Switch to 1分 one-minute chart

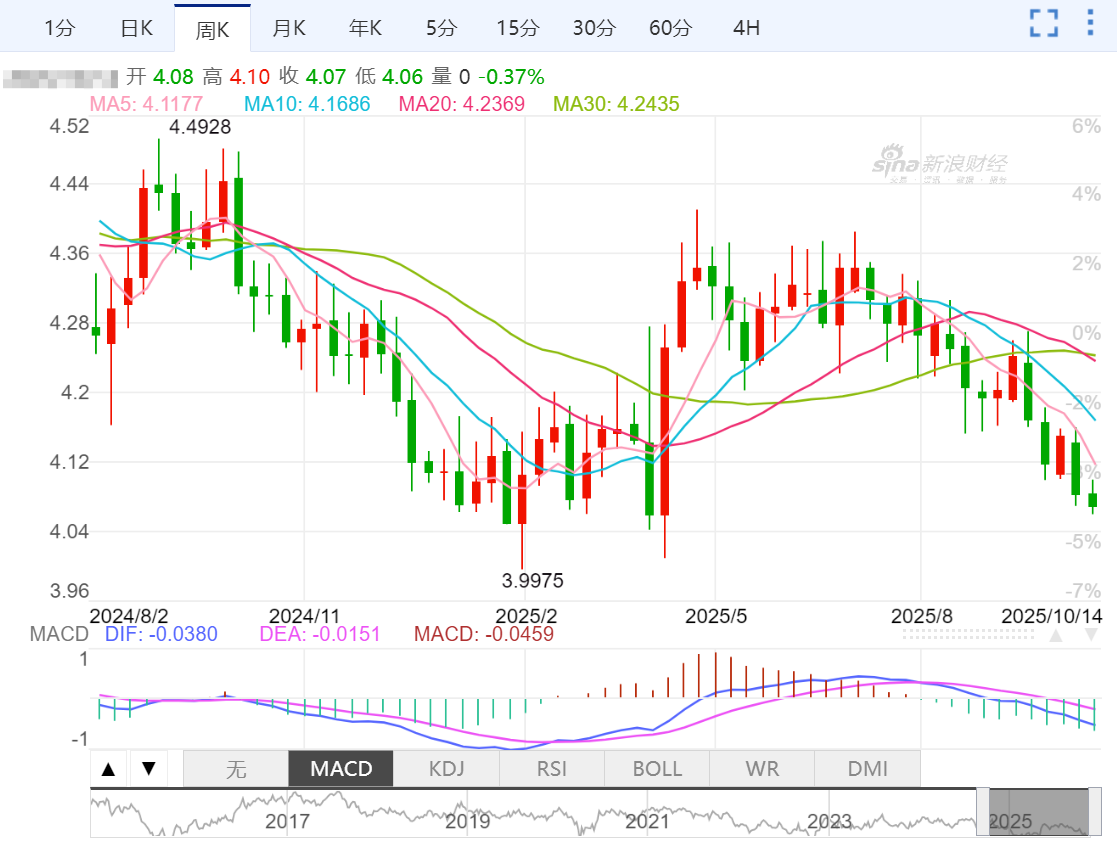click(x=59, y=28)
